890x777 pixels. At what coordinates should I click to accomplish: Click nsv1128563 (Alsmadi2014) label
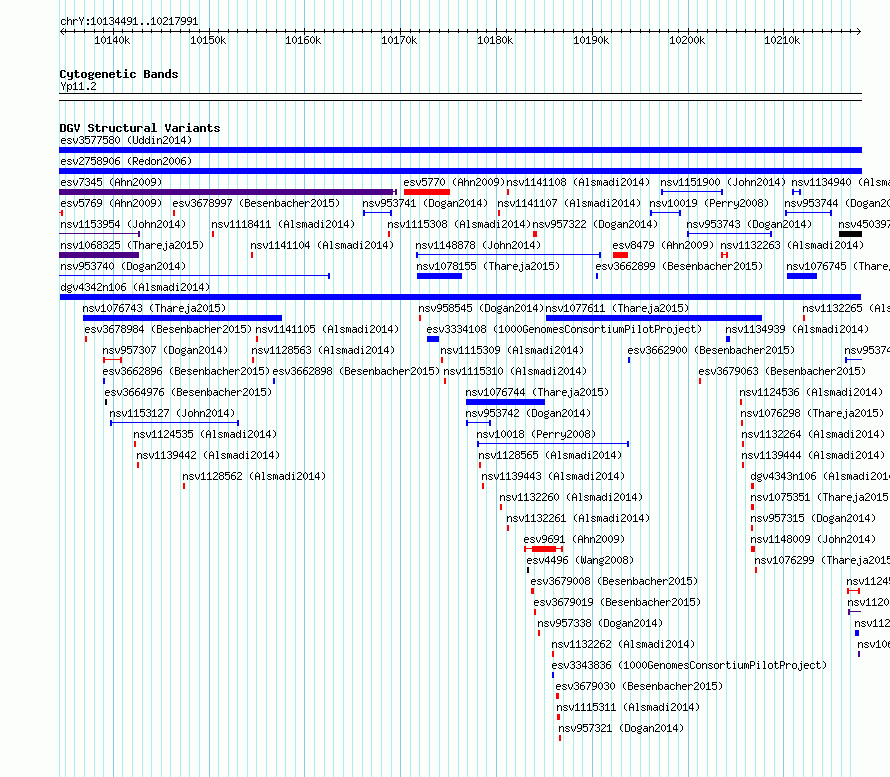click(323, 350)
